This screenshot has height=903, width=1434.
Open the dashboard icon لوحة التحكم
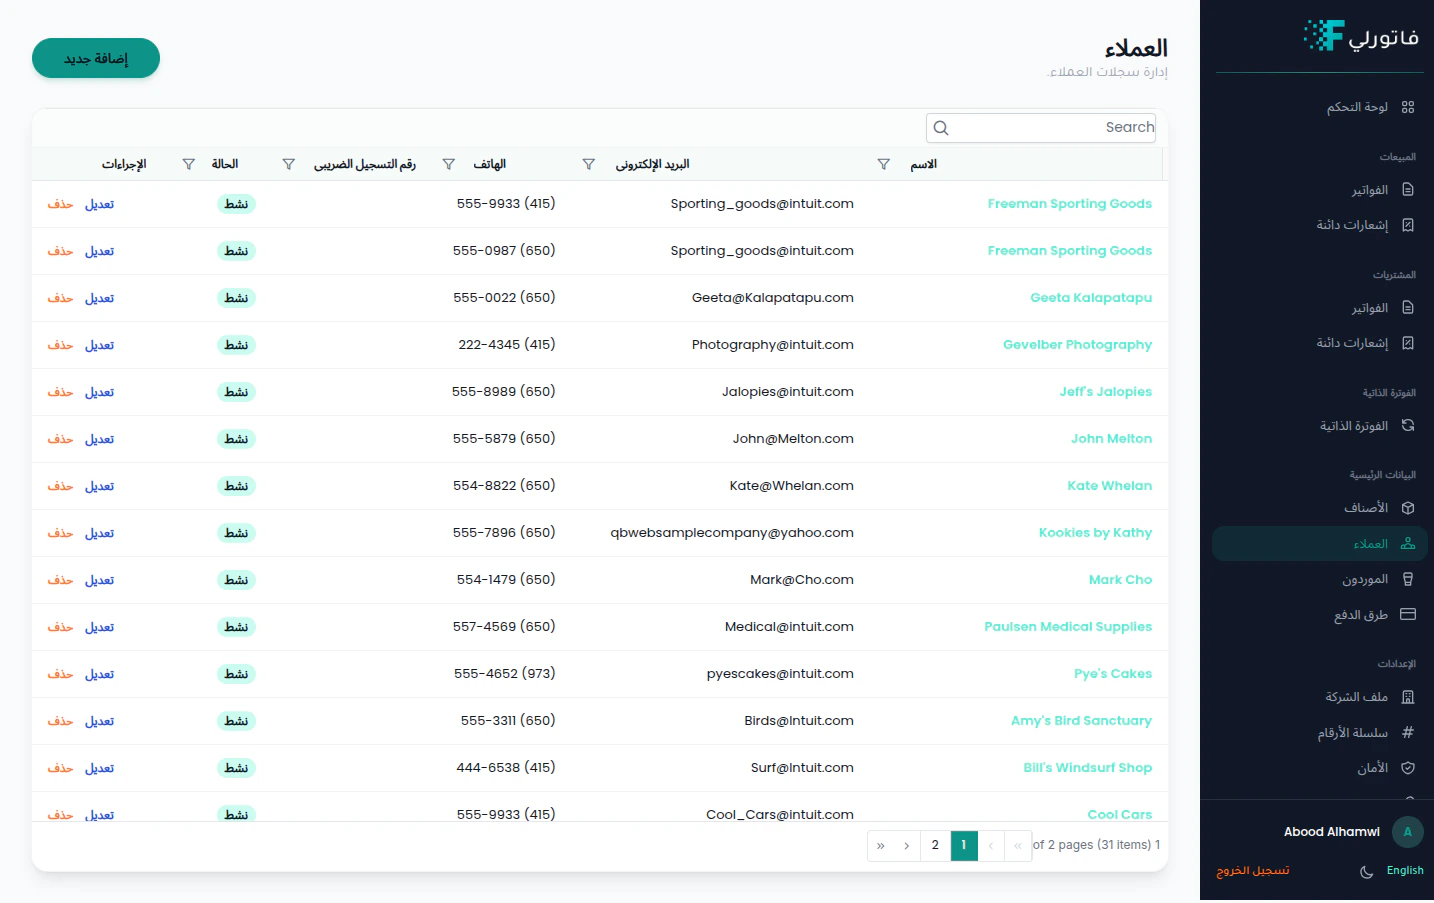coord(1408,107)
